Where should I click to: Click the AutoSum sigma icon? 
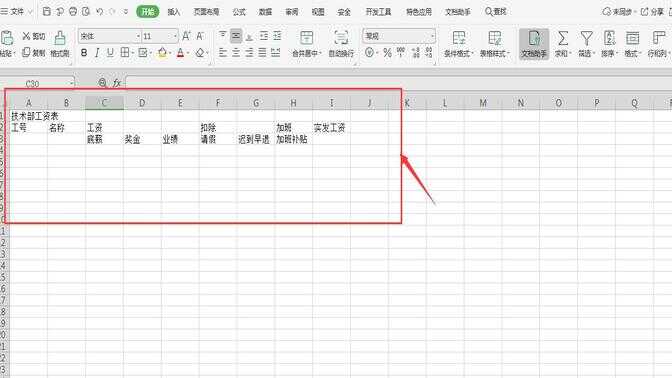point(563,39)
